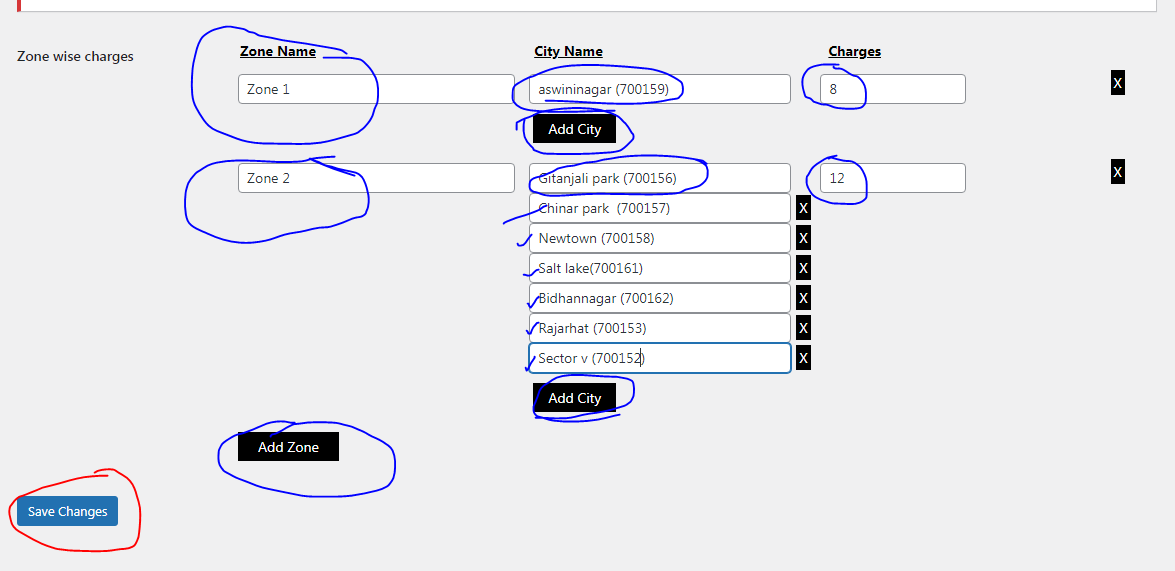Delete the Bidhannagar city row
1175x571 pixels.
[x=803, y=298]
